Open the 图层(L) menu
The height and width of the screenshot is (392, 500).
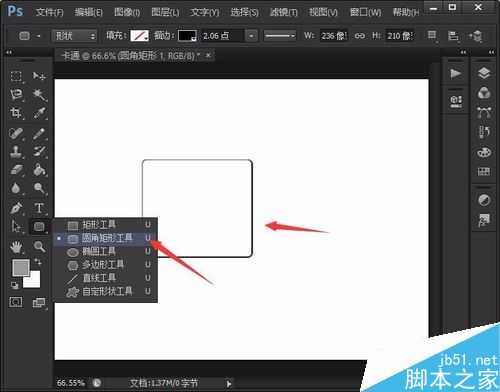165,12
